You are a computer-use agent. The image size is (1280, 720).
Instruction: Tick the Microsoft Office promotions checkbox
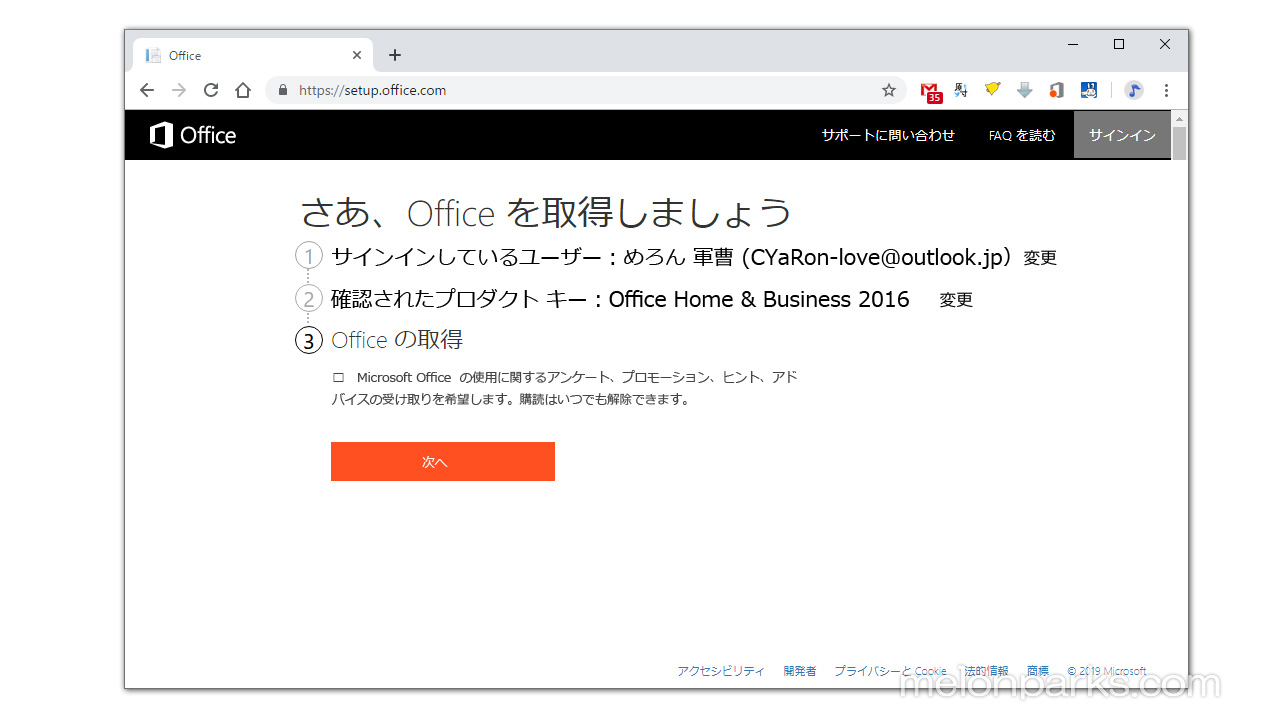338,378
